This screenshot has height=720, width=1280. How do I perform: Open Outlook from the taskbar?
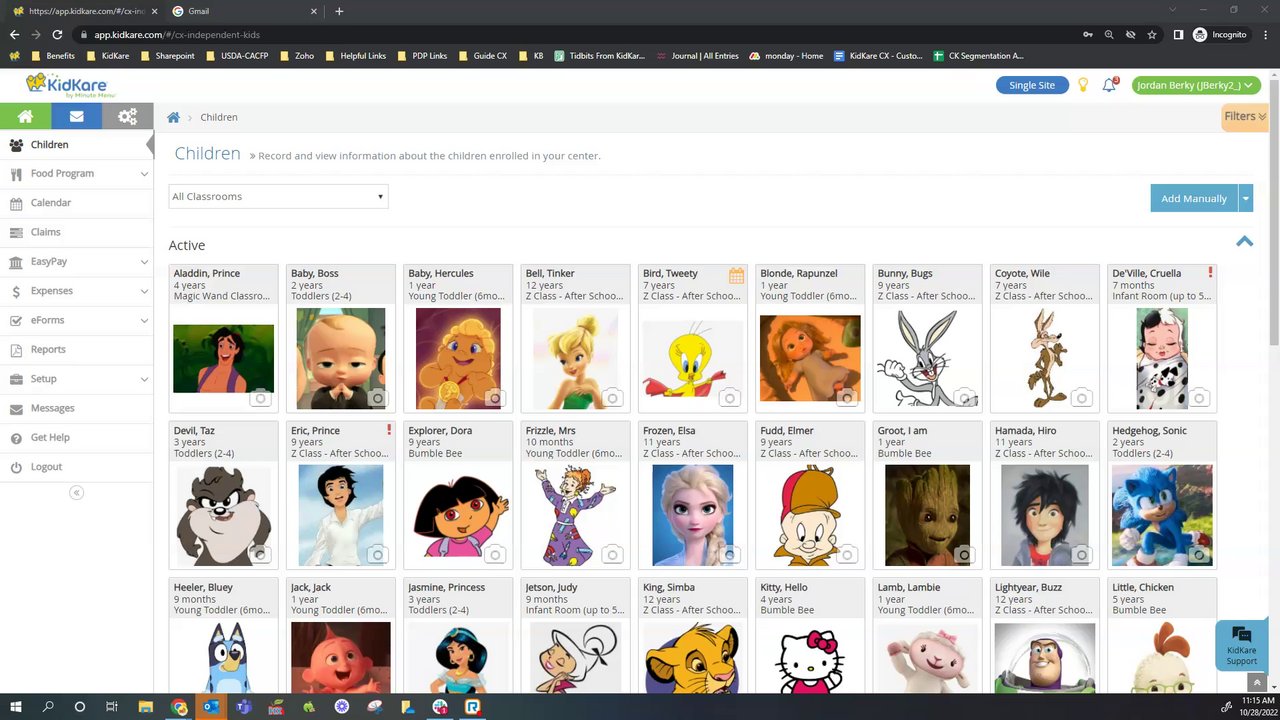211,706
